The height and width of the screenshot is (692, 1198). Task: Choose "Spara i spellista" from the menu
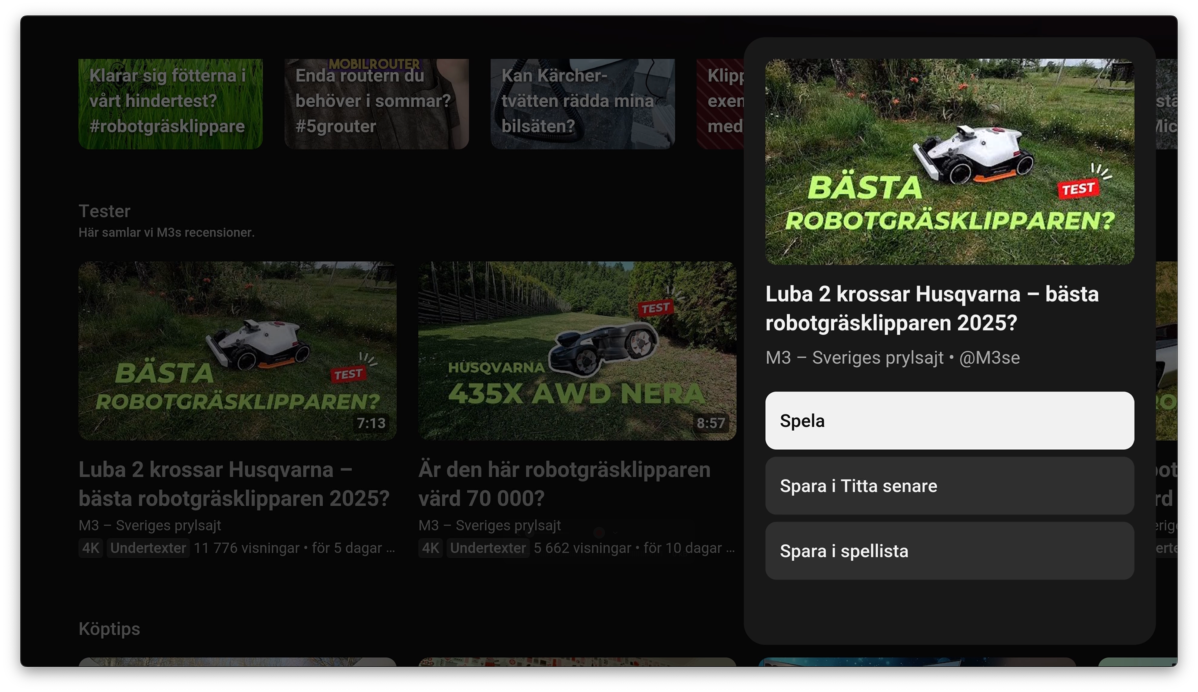pos(948,550)
